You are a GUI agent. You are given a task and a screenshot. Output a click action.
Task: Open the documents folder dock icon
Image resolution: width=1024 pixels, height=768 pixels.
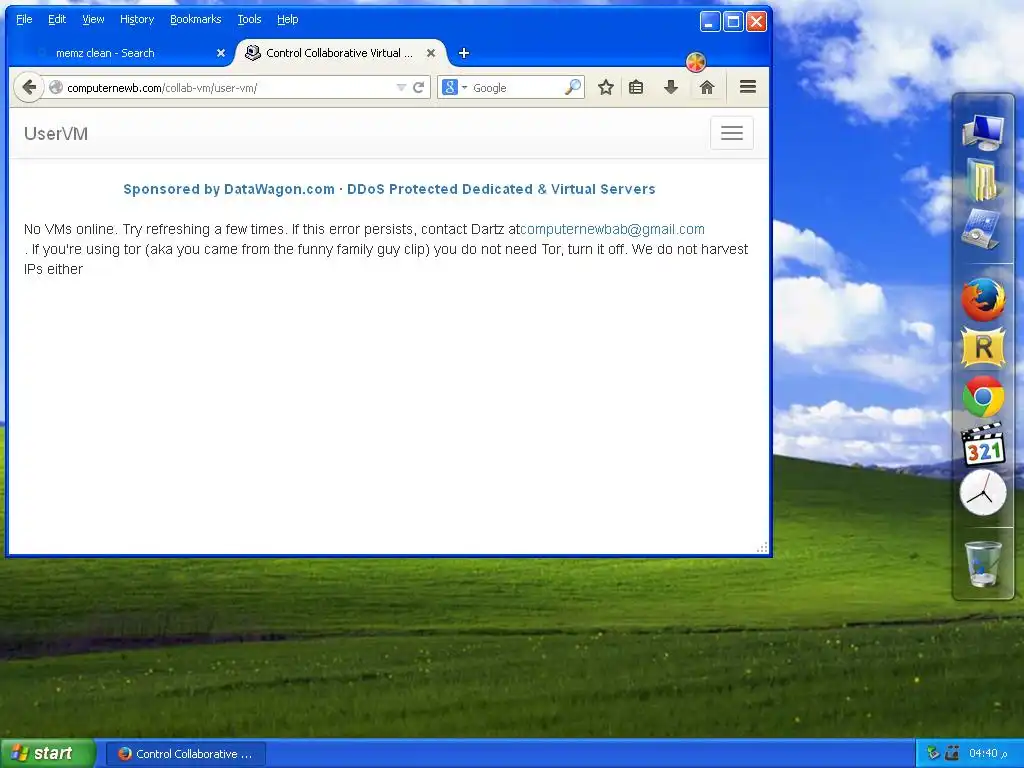coord(983,179)
